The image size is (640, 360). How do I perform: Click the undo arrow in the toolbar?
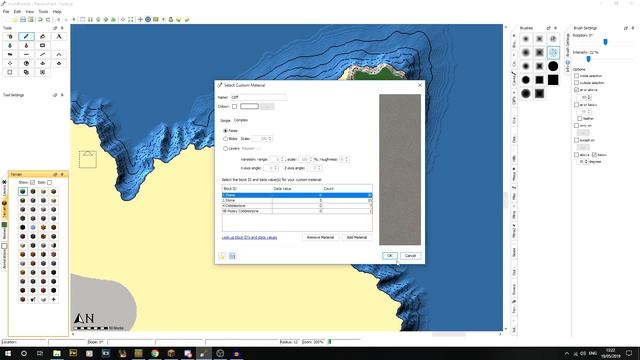[40, 19]
